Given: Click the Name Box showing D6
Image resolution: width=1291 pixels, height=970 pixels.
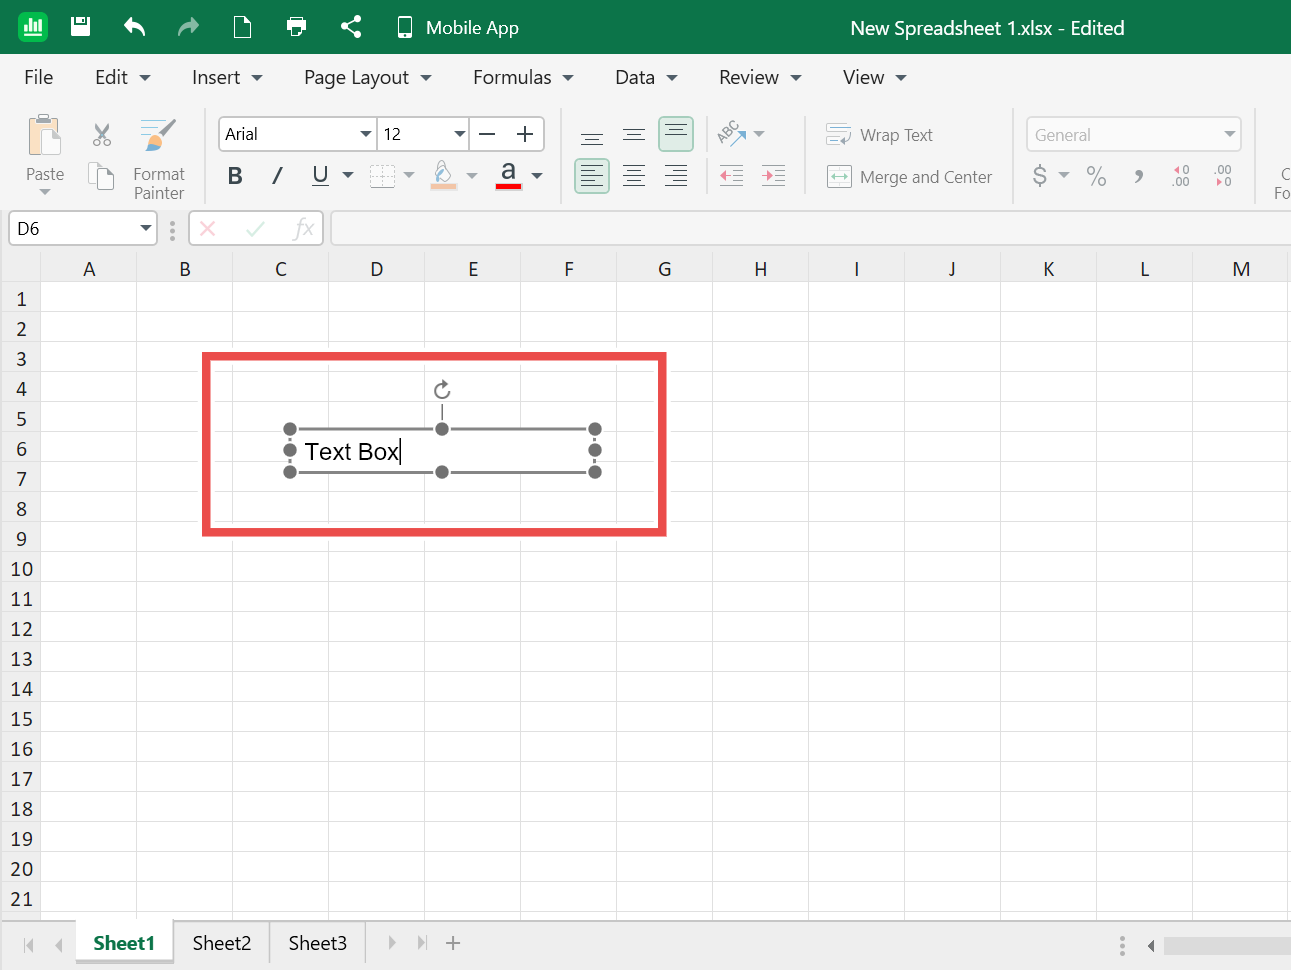Looking at the screenshot, I should pos(82,229).
